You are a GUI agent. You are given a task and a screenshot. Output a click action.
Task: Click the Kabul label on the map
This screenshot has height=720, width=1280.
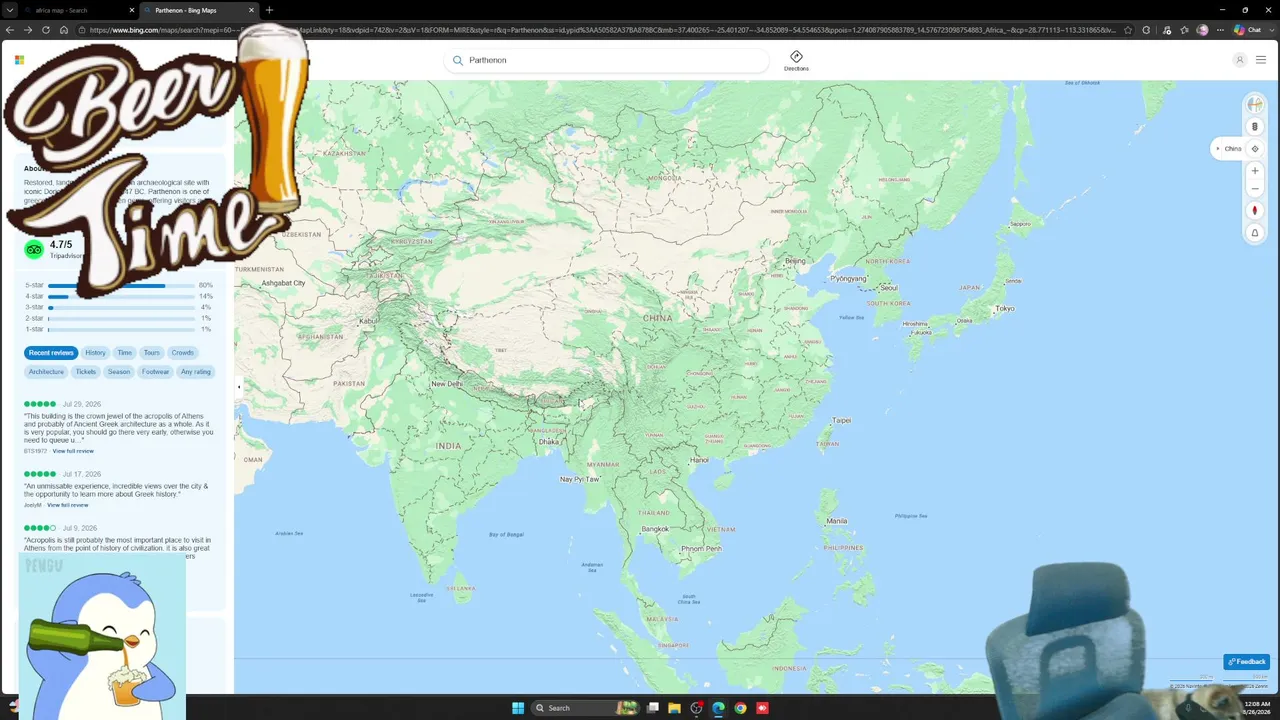pyautogui.click(x=368, y=321)
